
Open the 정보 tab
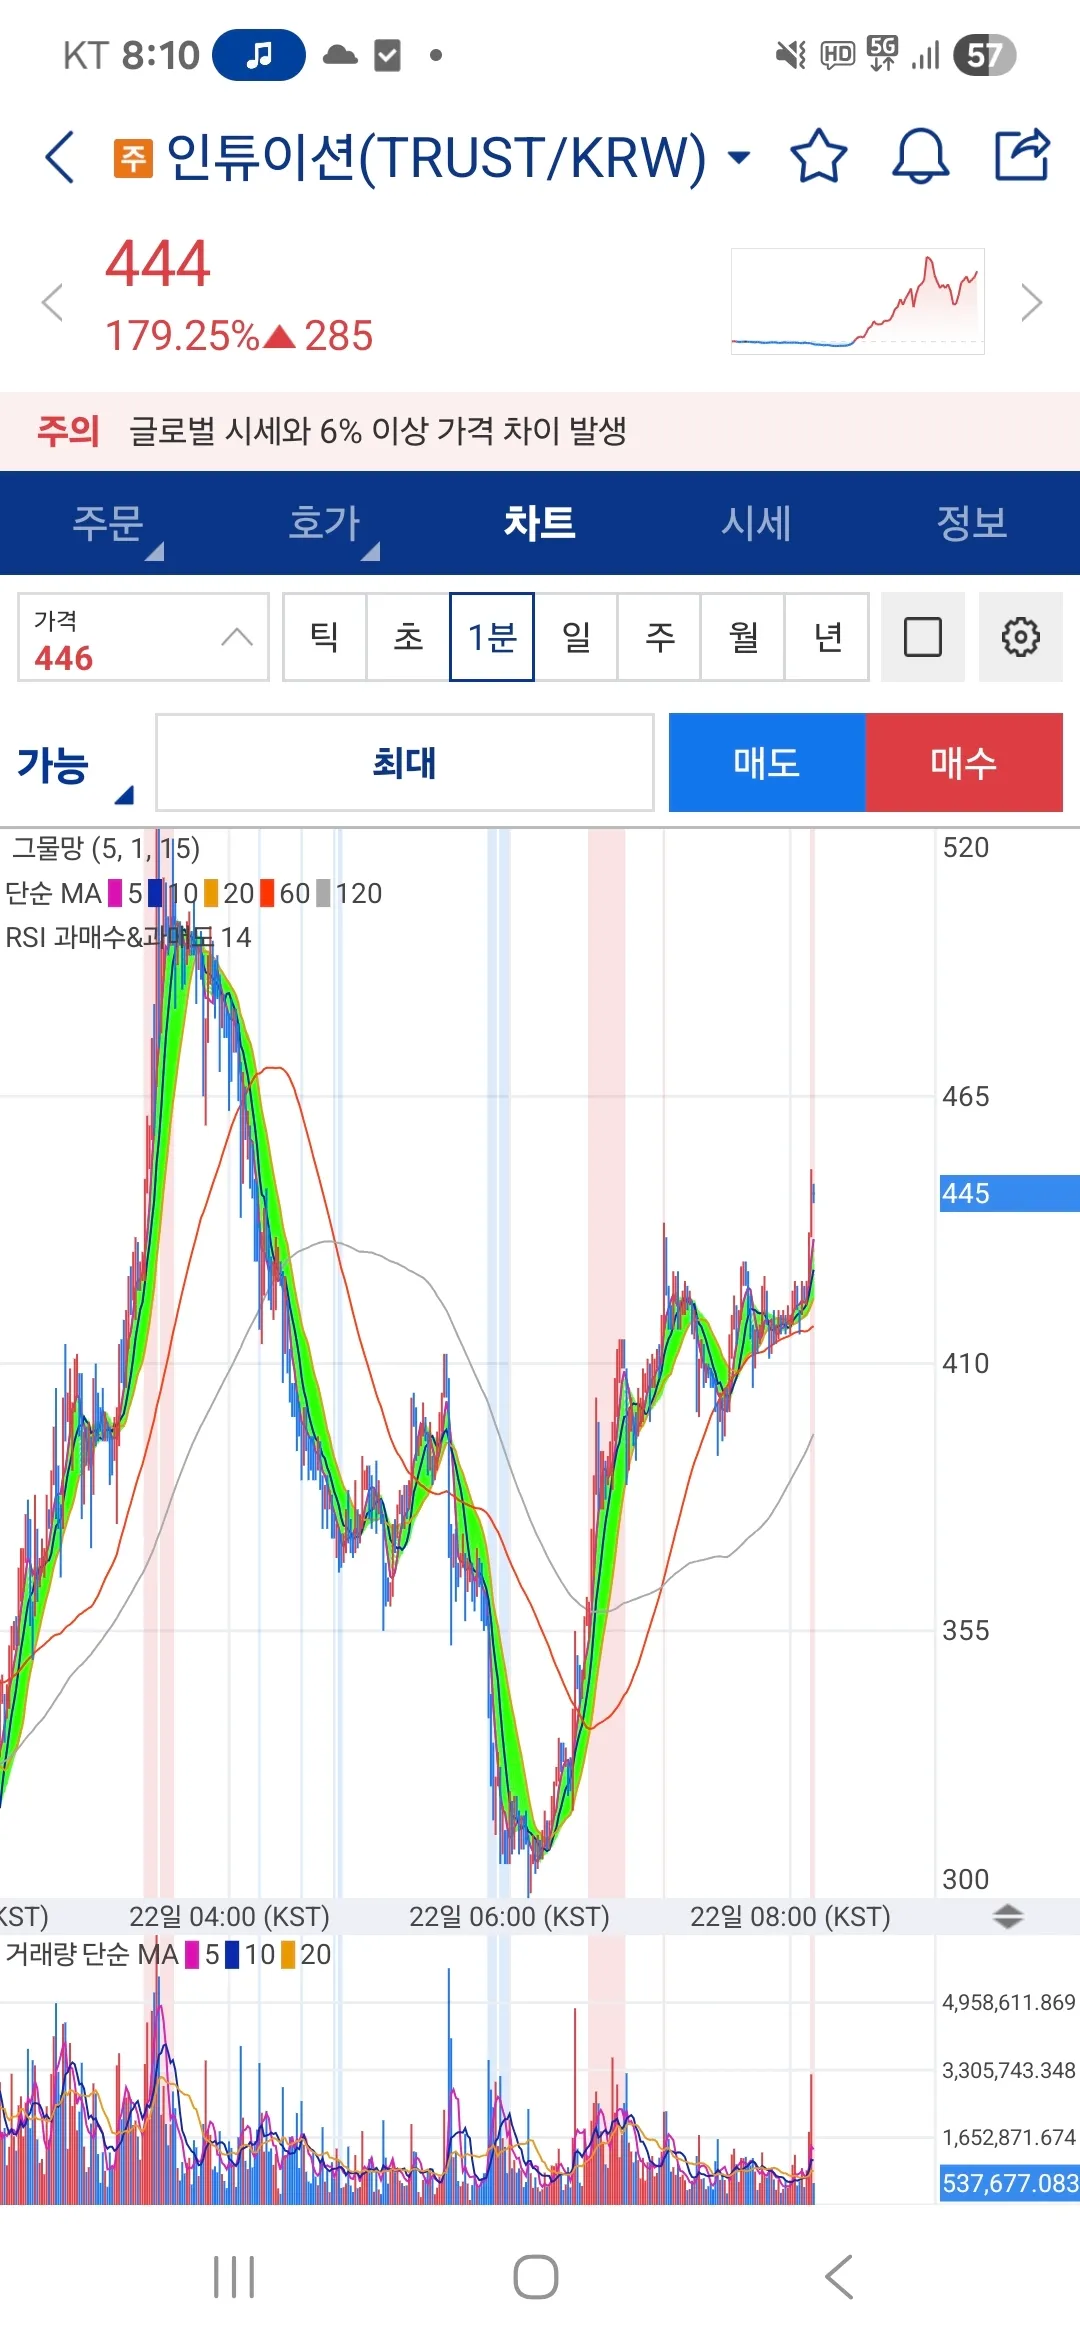point(971,523)
